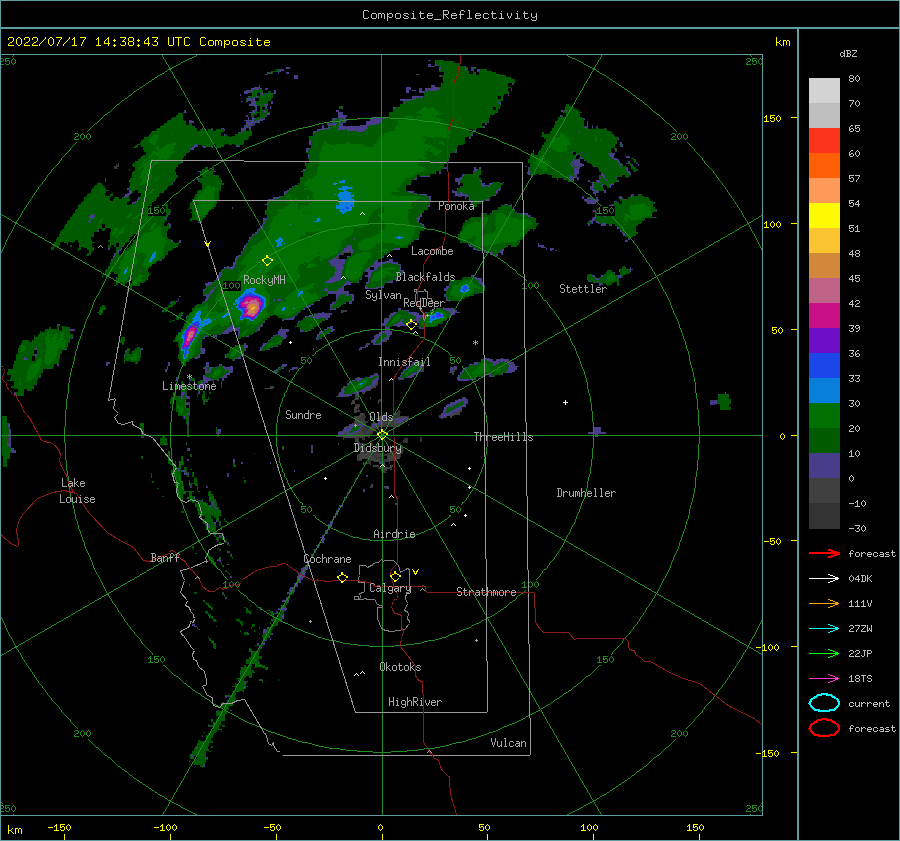The width and height of the screenshot is (900, 841).
Task: Click the red forecast ellipse legend icon
Action: (x=824, y=728)
